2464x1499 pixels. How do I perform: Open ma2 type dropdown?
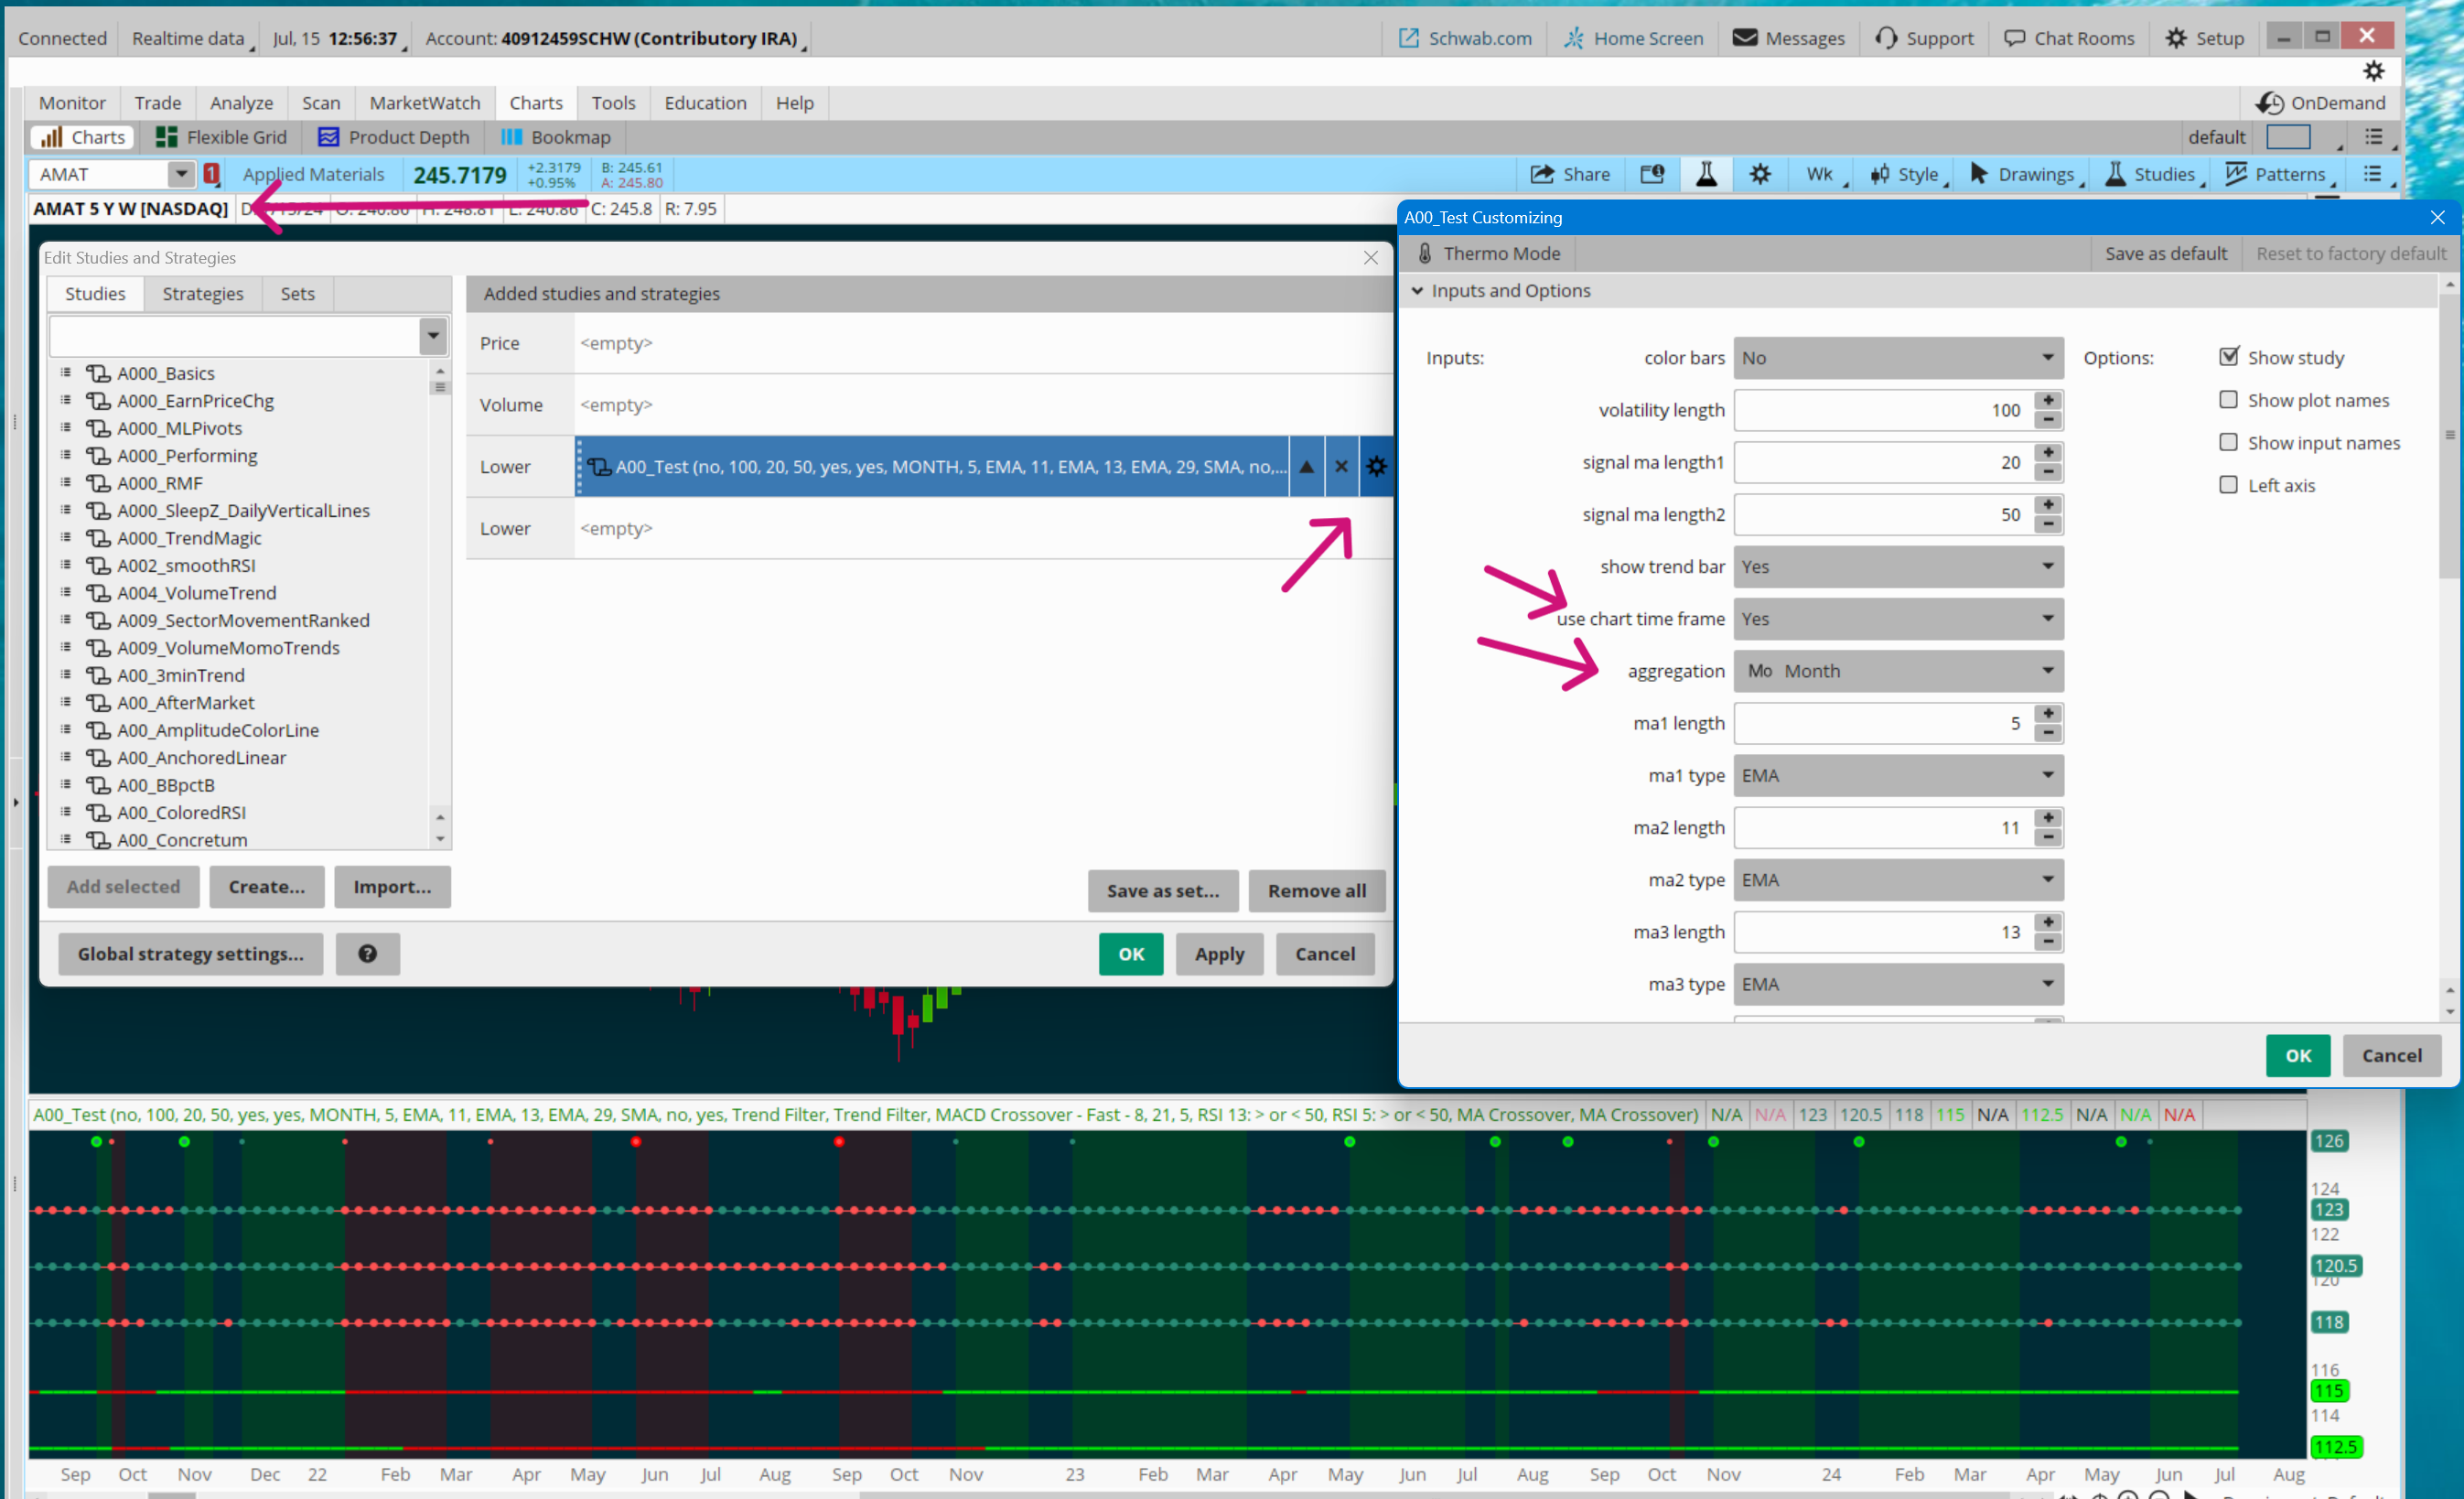(x=1897, y=880)
